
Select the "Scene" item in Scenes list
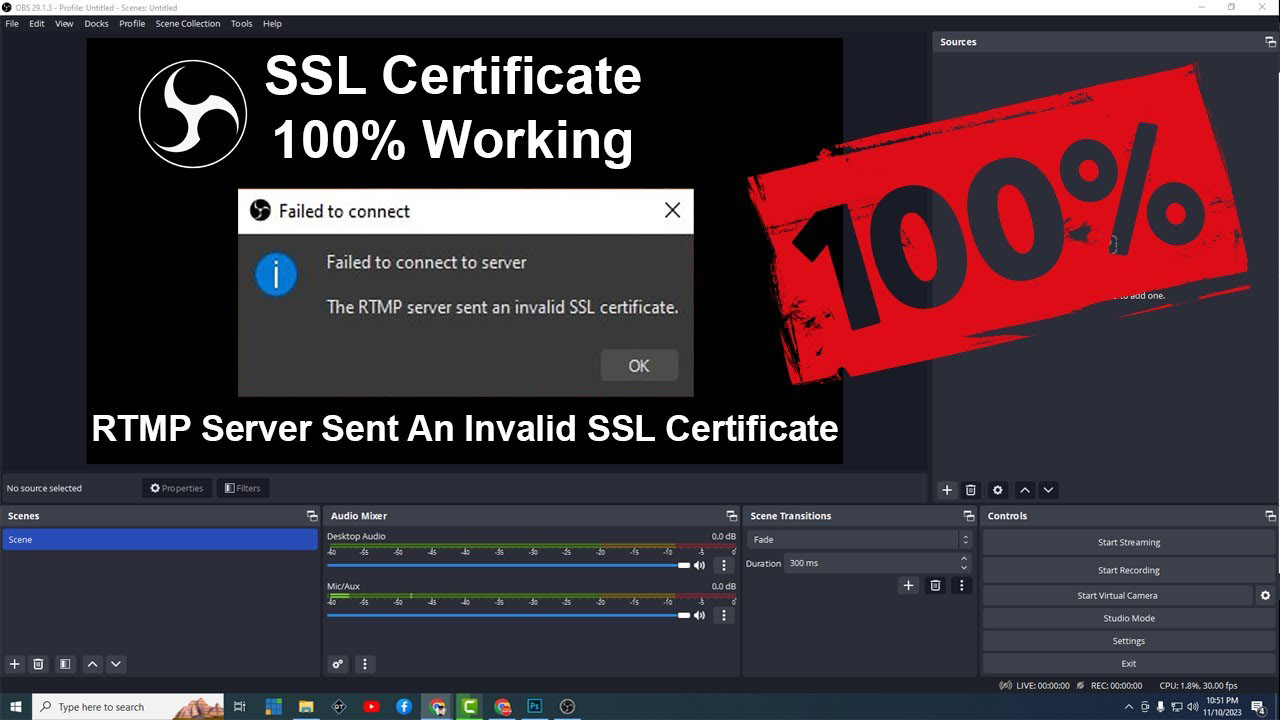(160, 540)
